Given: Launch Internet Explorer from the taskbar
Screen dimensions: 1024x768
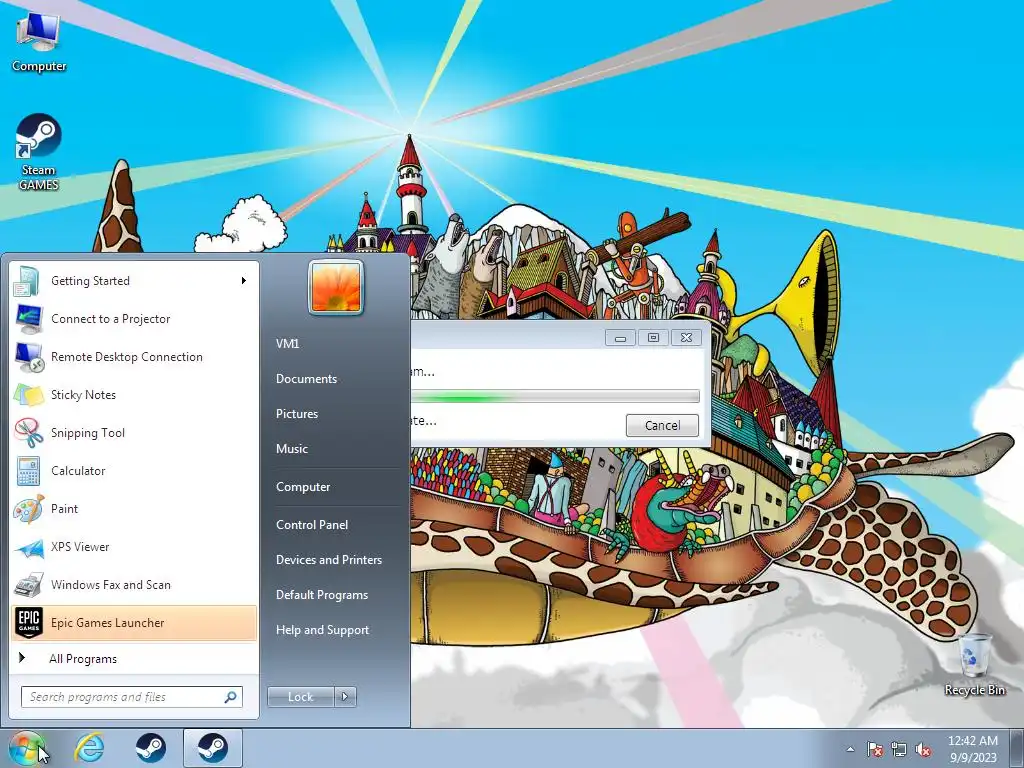Looking at the screenshot, I should tap(89, 748).
